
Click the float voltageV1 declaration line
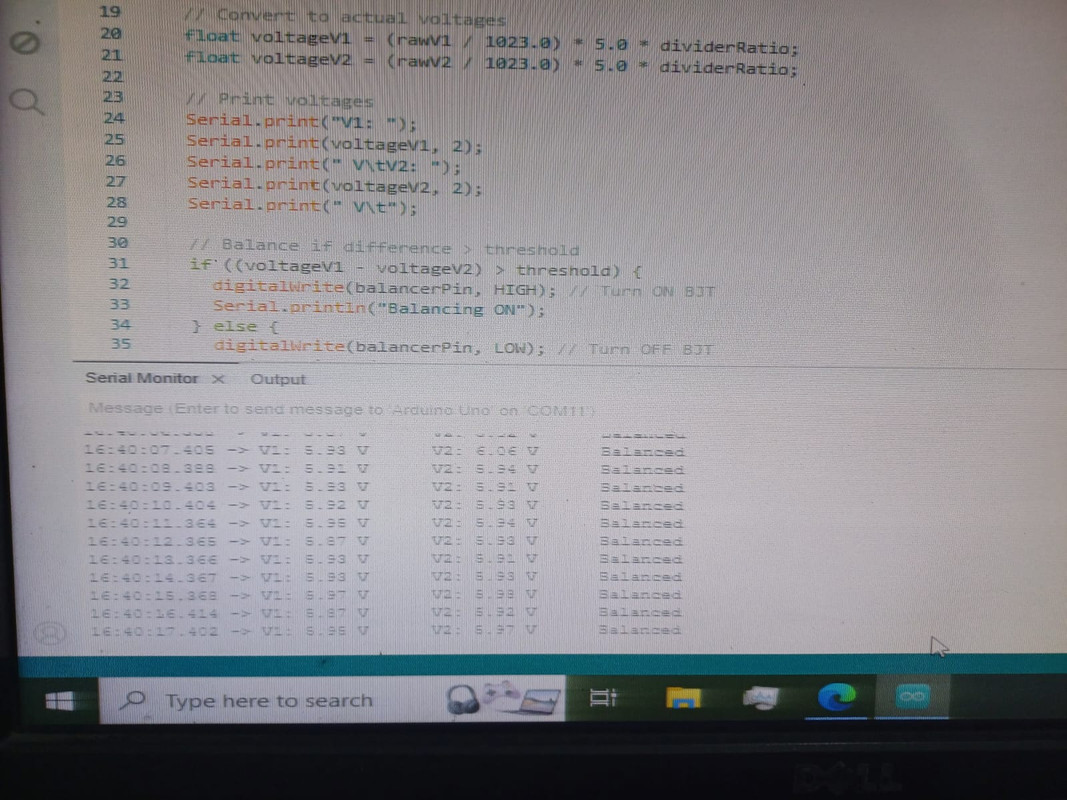(491, 42)
